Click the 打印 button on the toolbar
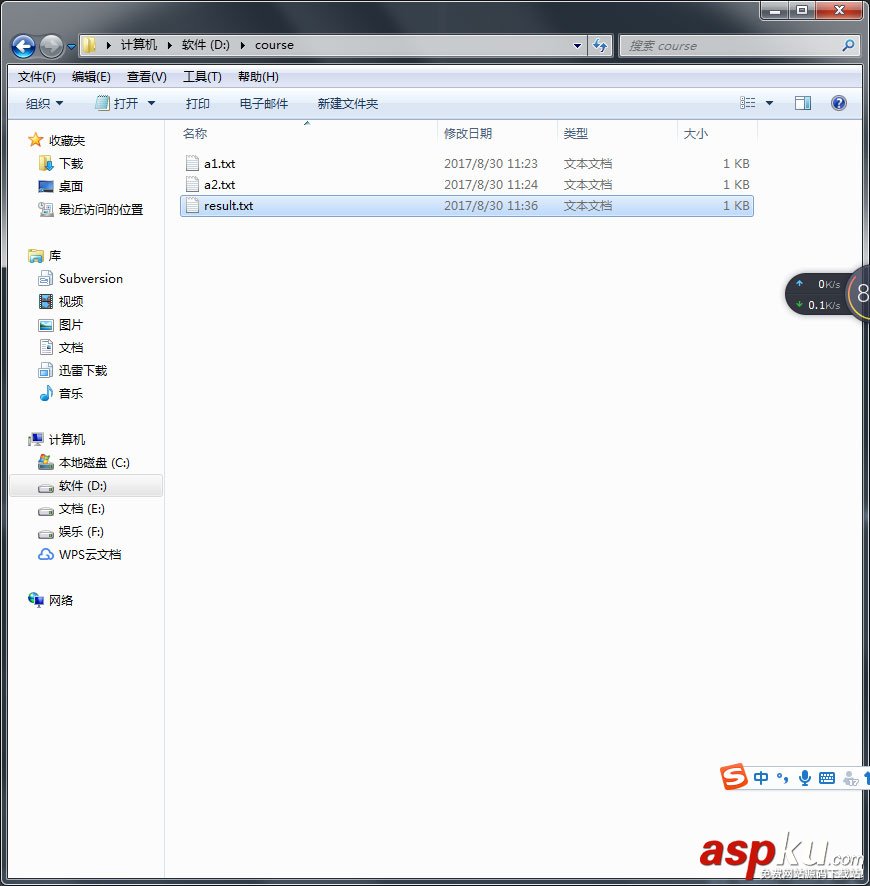The image size is (870, 886). click(x=197, y=103)
